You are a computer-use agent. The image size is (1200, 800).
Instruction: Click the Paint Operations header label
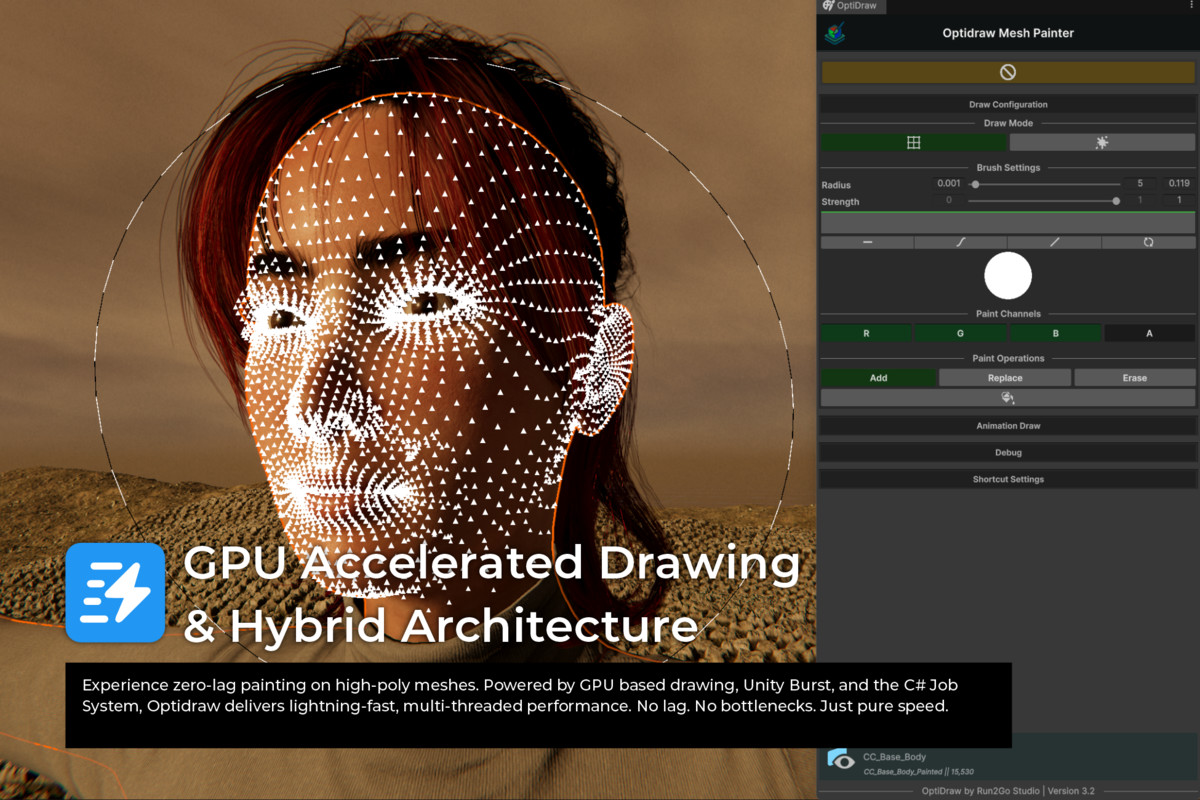pos(1008,358)
